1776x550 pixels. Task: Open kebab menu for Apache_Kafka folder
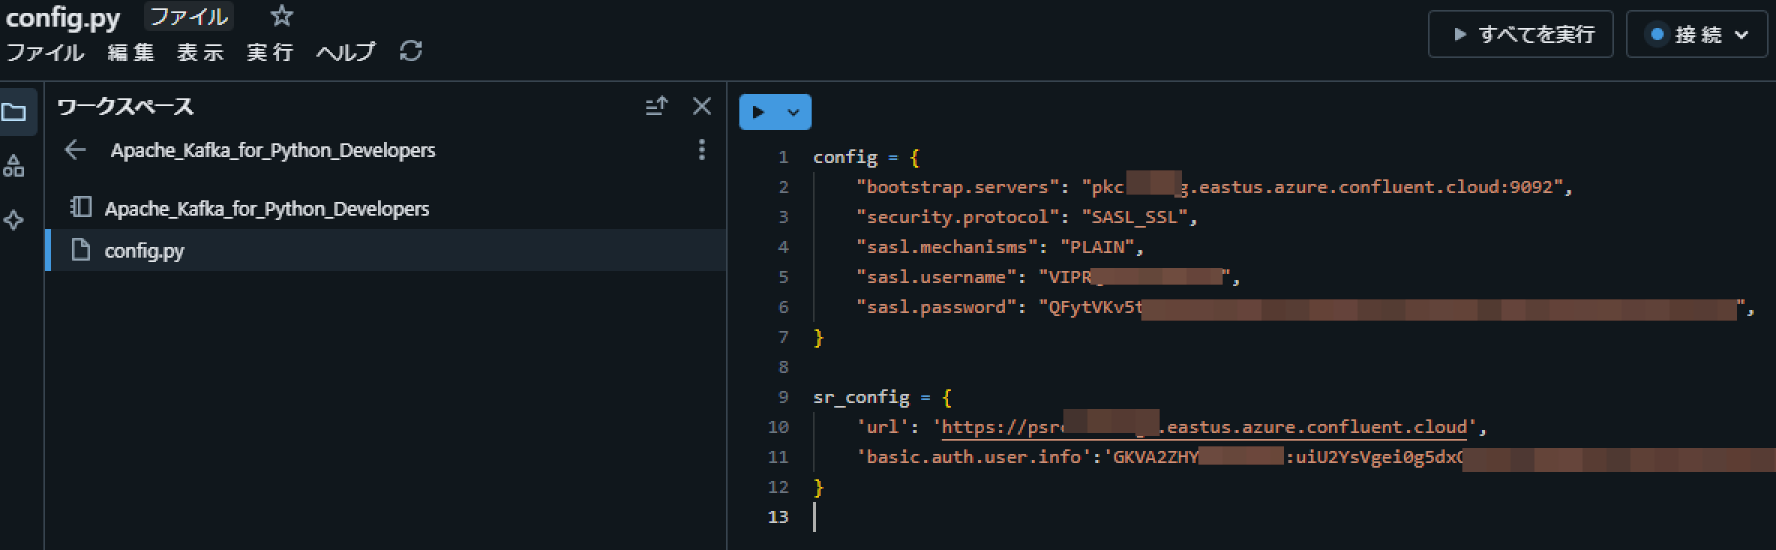coord(702,150)
